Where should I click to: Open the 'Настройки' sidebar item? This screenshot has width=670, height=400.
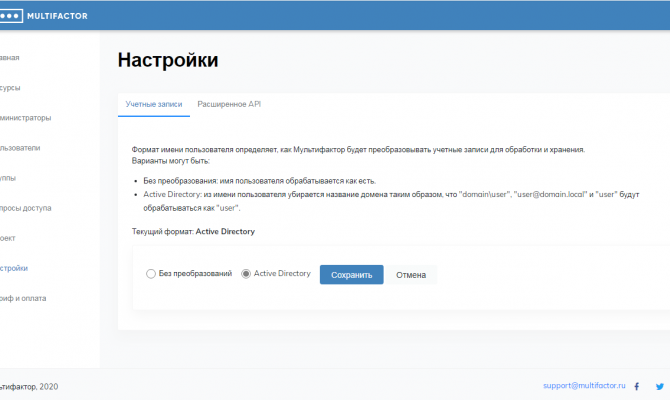14,268
